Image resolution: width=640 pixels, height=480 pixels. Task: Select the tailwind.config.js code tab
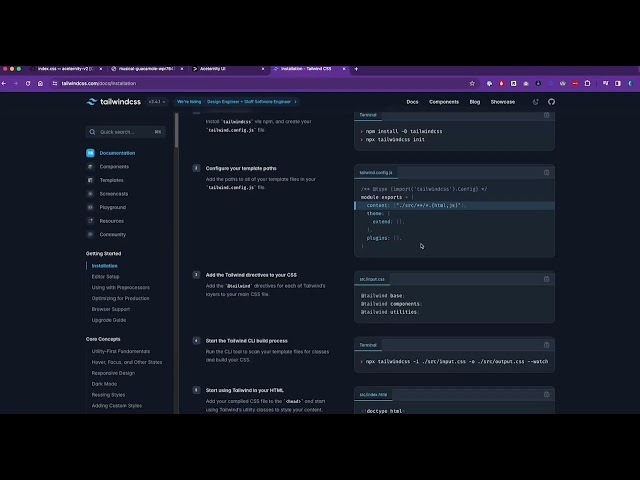click(376, 173)
